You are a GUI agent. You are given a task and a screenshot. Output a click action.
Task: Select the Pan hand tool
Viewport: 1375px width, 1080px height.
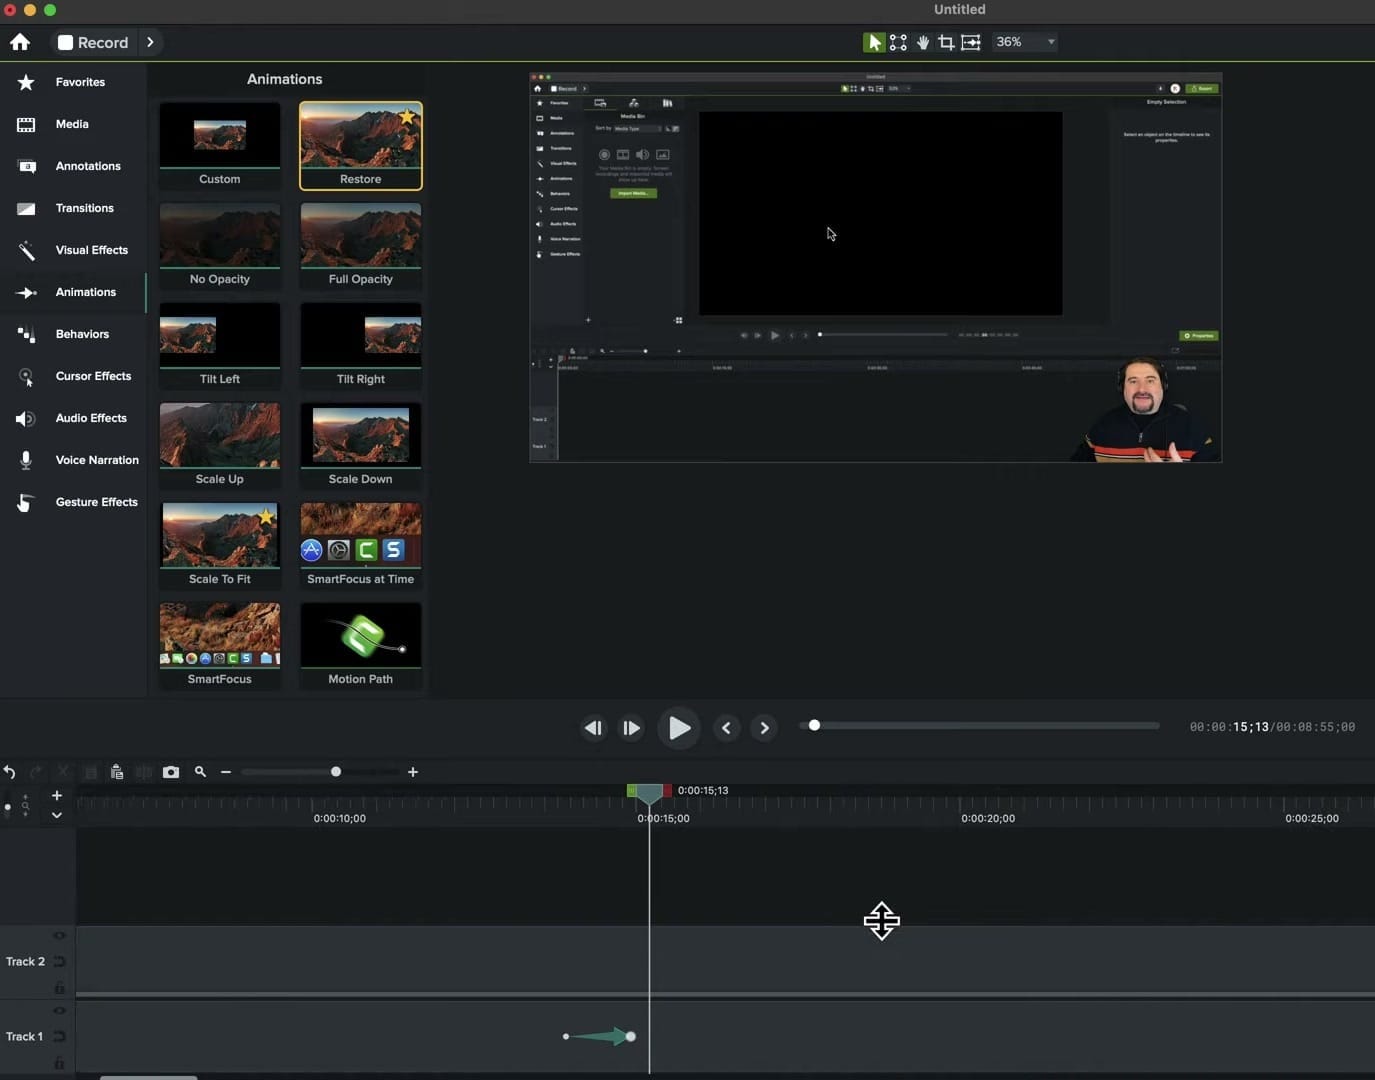922,42
